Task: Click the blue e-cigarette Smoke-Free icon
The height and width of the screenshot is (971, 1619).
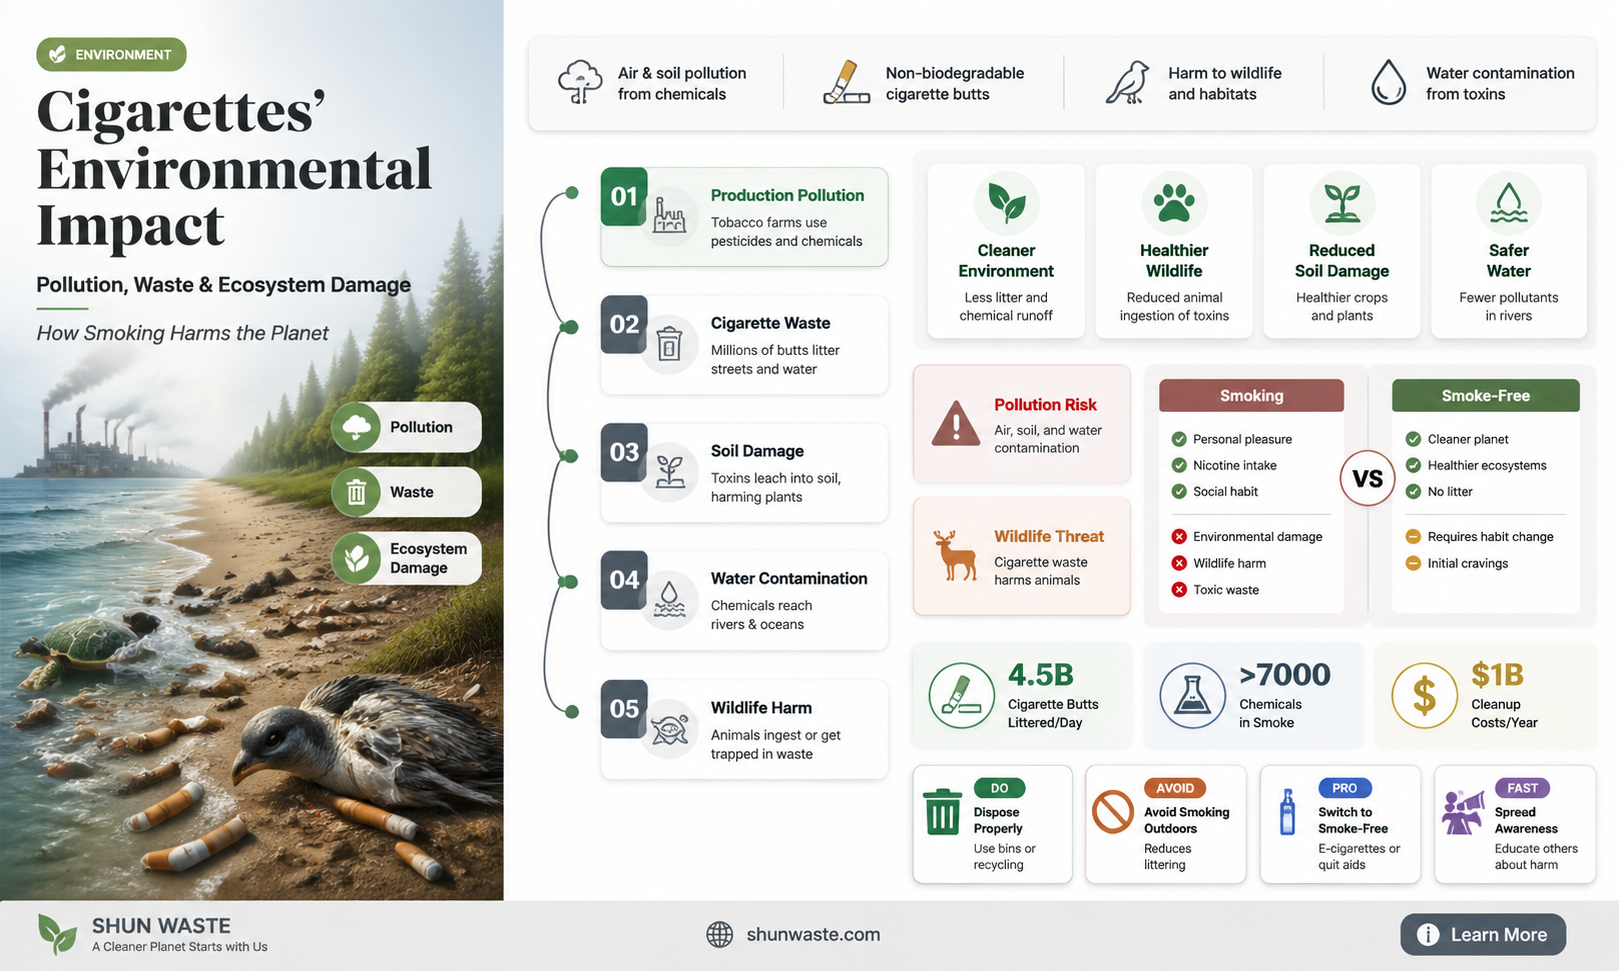Action: pos(1287,811)
